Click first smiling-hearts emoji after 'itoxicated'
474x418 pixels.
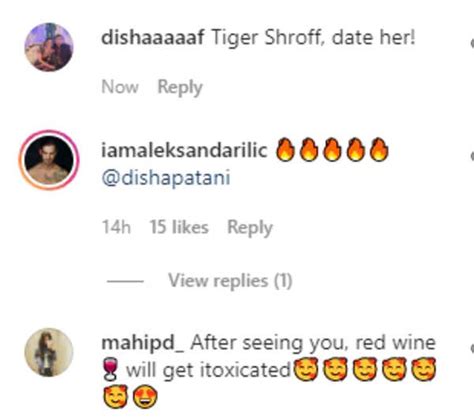(x=305, y=369)
